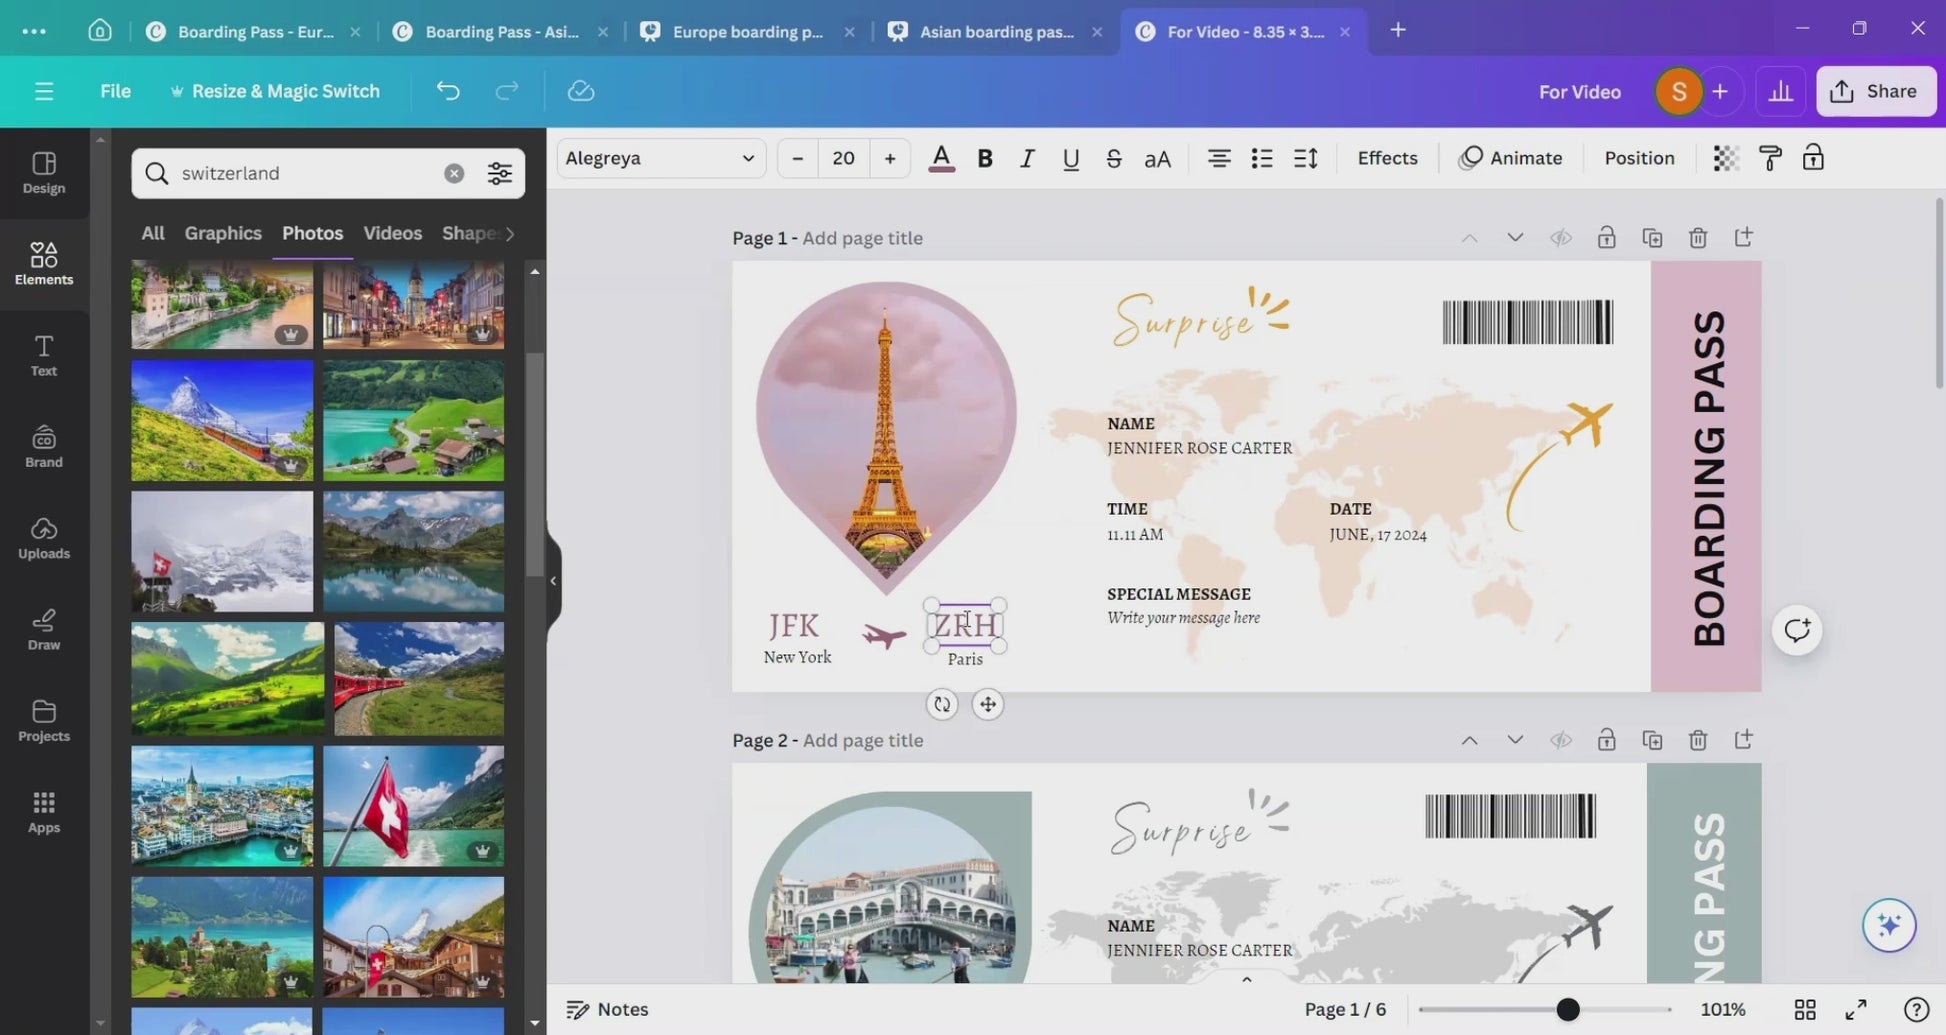The height and width of the screenshot is (1035, 1946).
Task: Toggle bulleted list formatting
Action: pyautogui.click(x=1262, y=158)
